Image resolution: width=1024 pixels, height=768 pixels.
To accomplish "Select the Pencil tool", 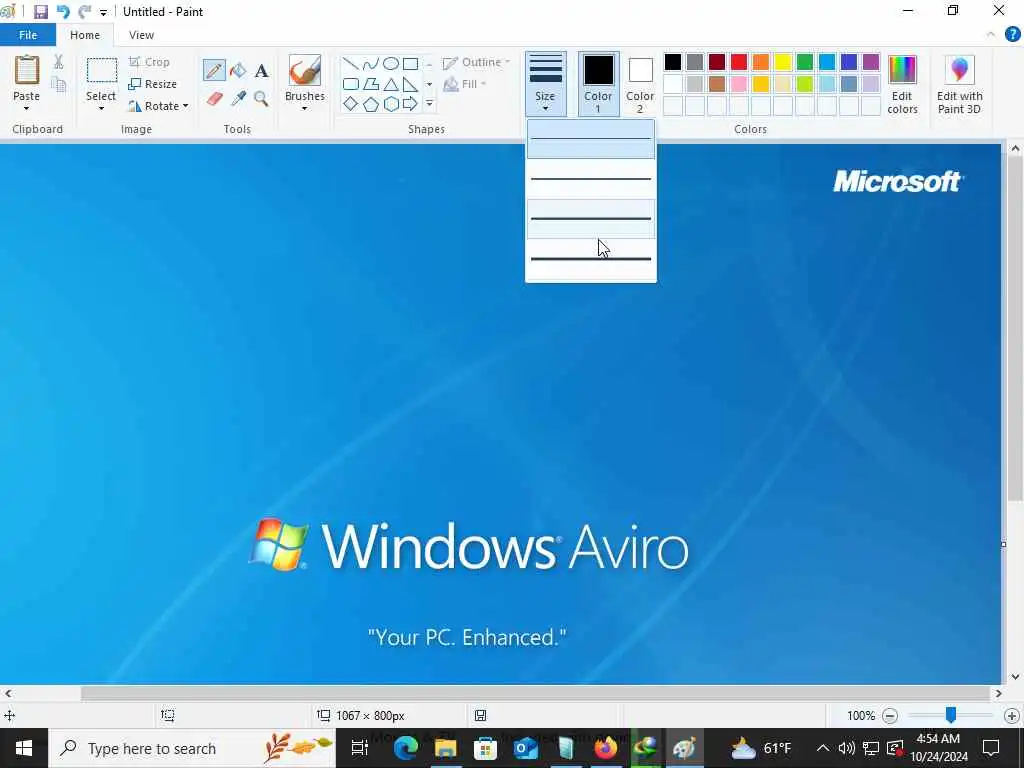I will (214, 70).
